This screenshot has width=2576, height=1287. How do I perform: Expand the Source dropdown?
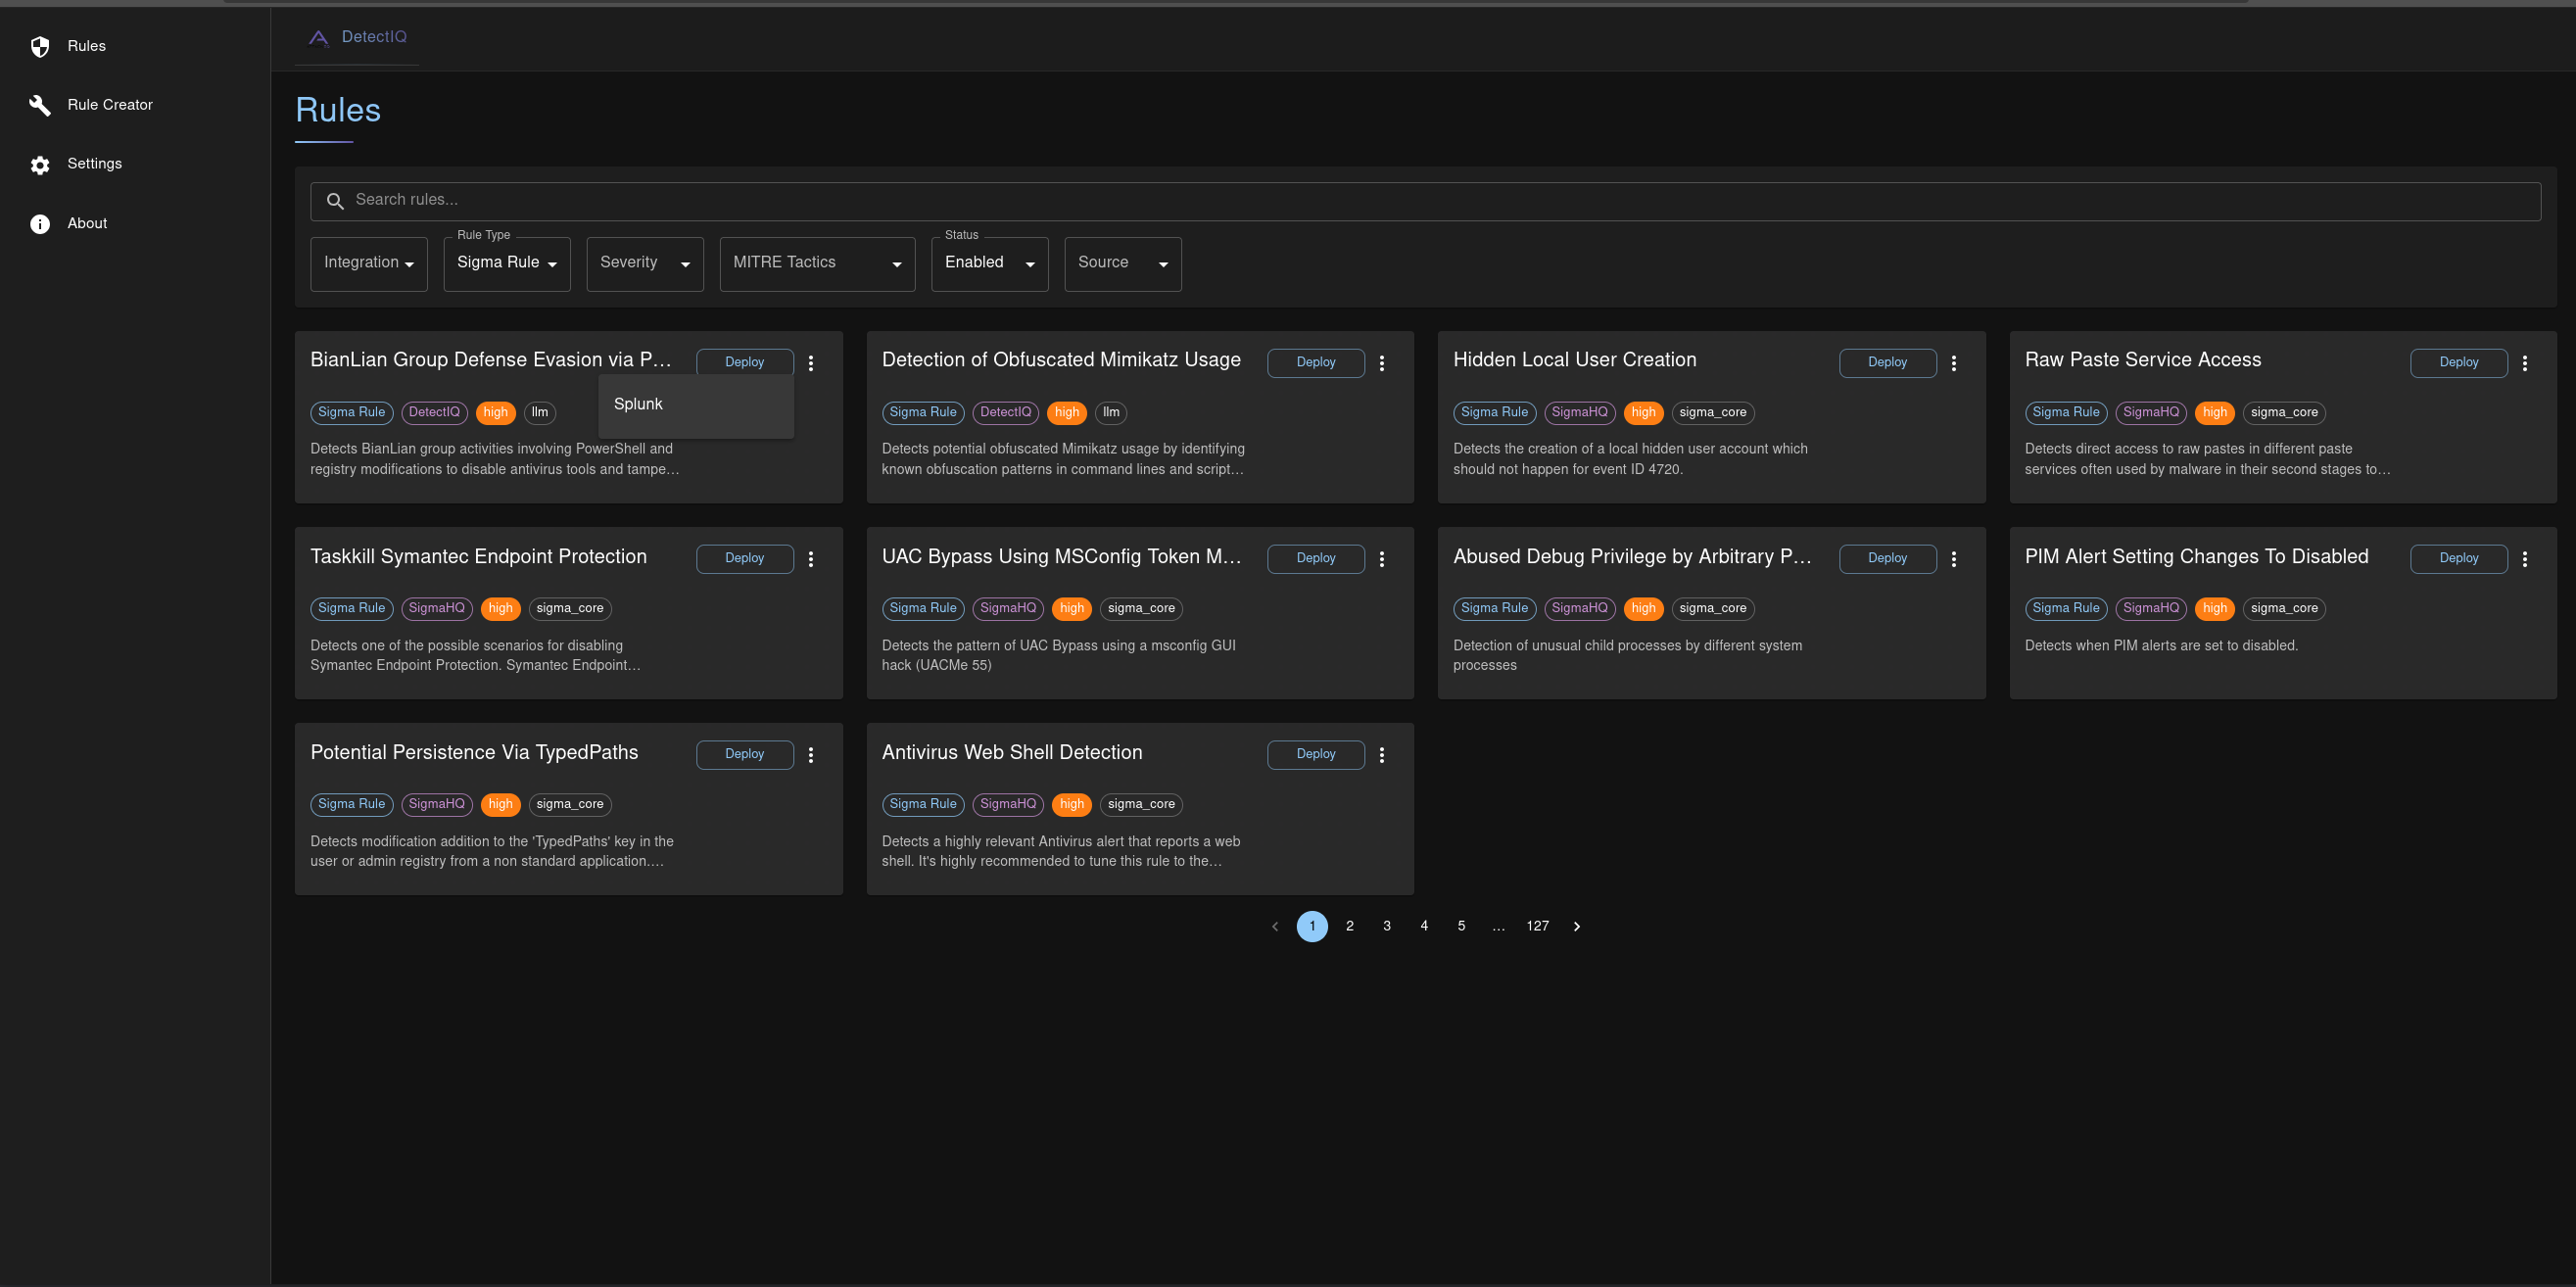(x=1122, y=262)
